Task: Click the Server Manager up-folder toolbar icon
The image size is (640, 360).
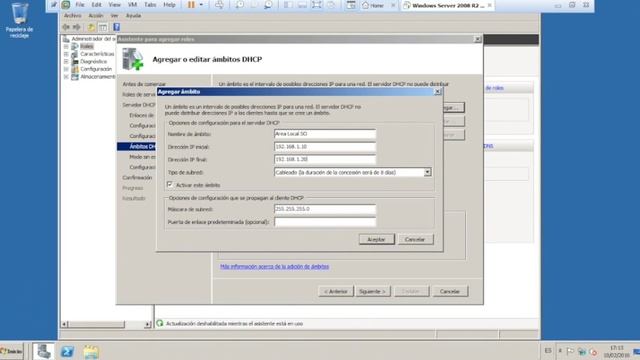Action: coord(91,27)
